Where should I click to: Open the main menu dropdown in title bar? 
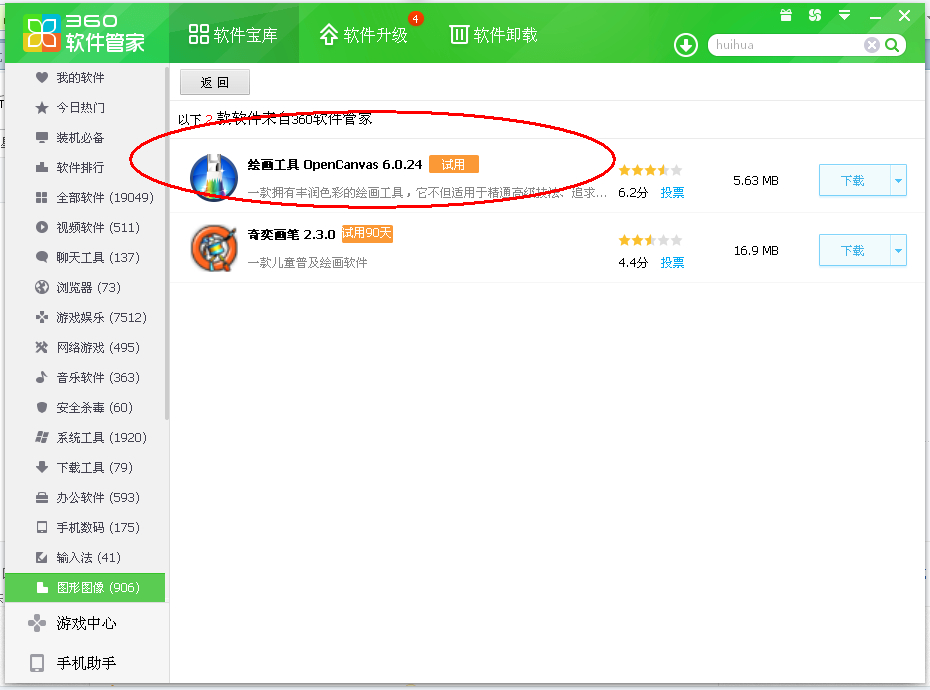coord(845,15)
